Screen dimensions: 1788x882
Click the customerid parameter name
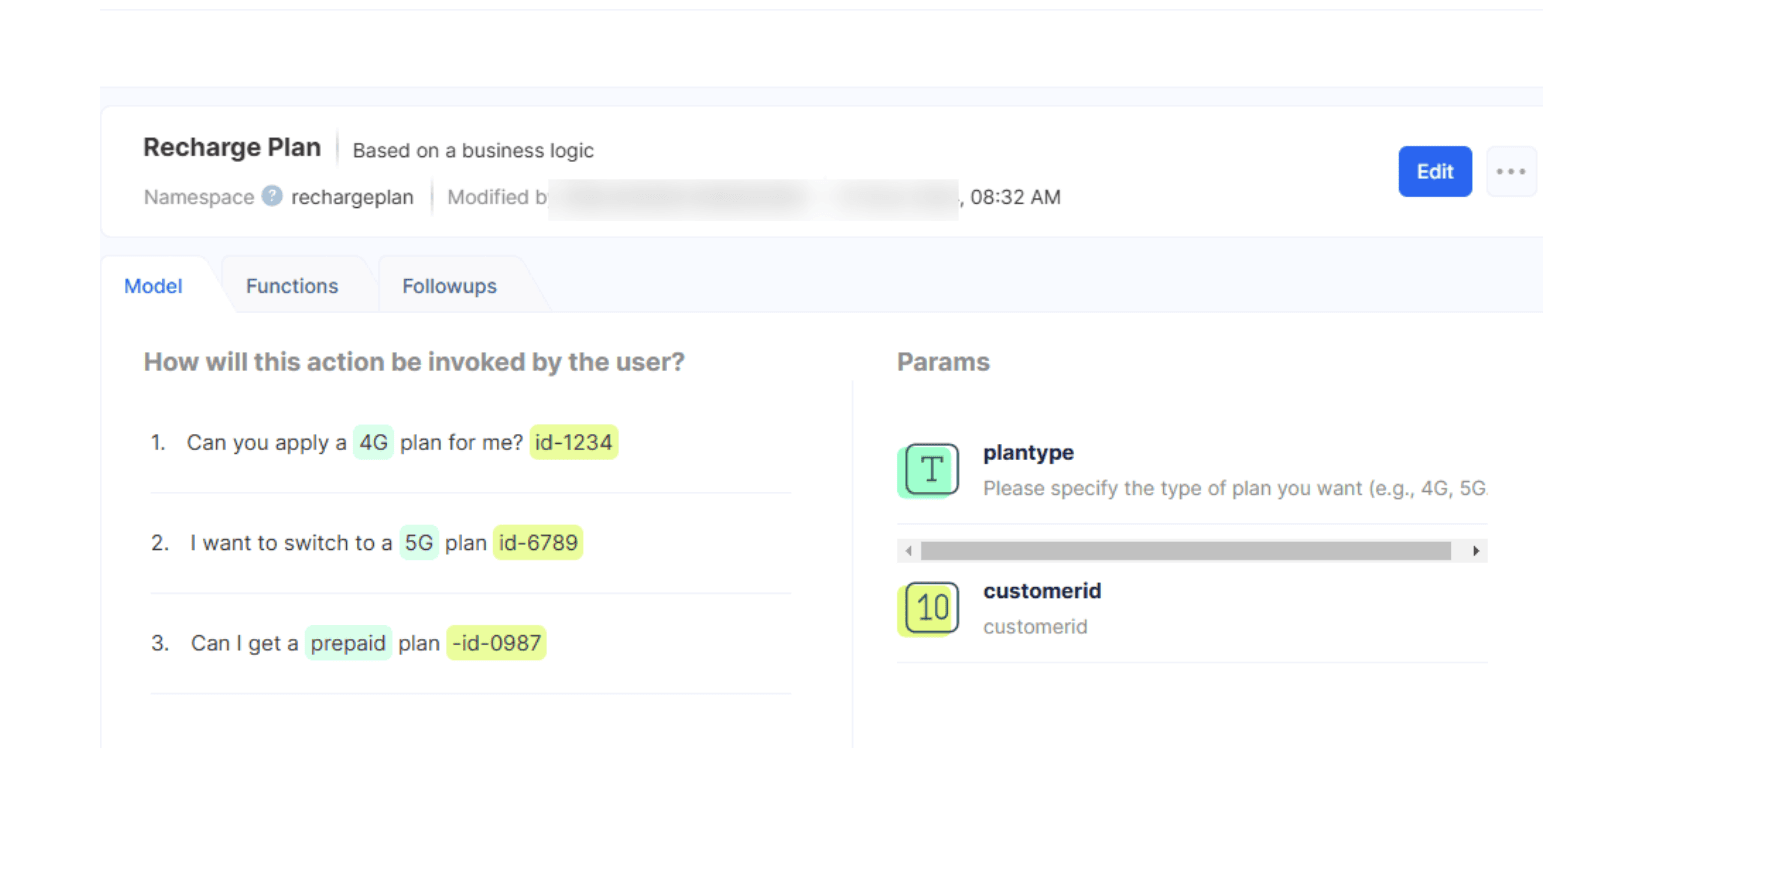click(x=1042, y=591)
